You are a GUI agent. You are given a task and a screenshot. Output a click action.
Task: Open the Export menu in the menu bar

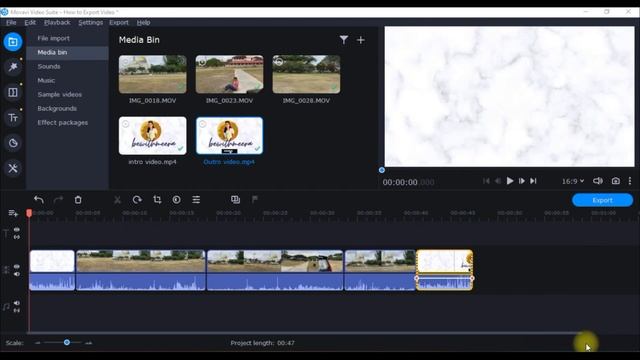point(119,22)
